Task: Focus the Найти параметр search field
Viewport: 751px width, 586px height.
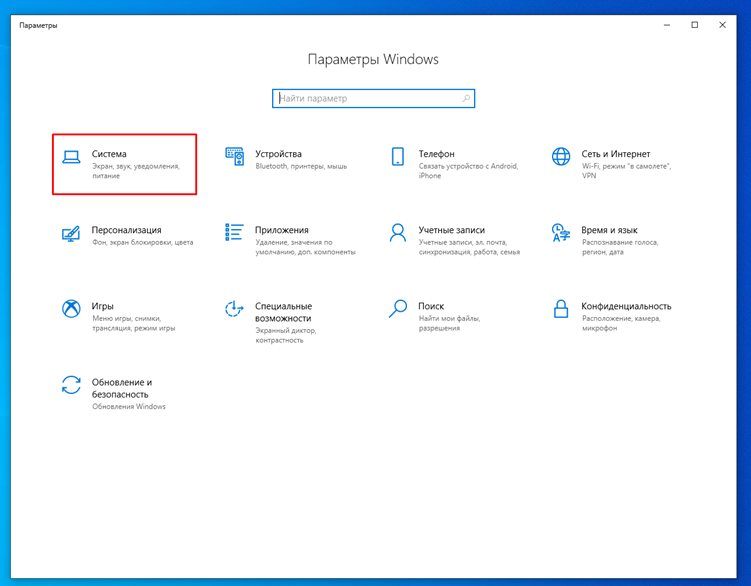Action: 373,98
